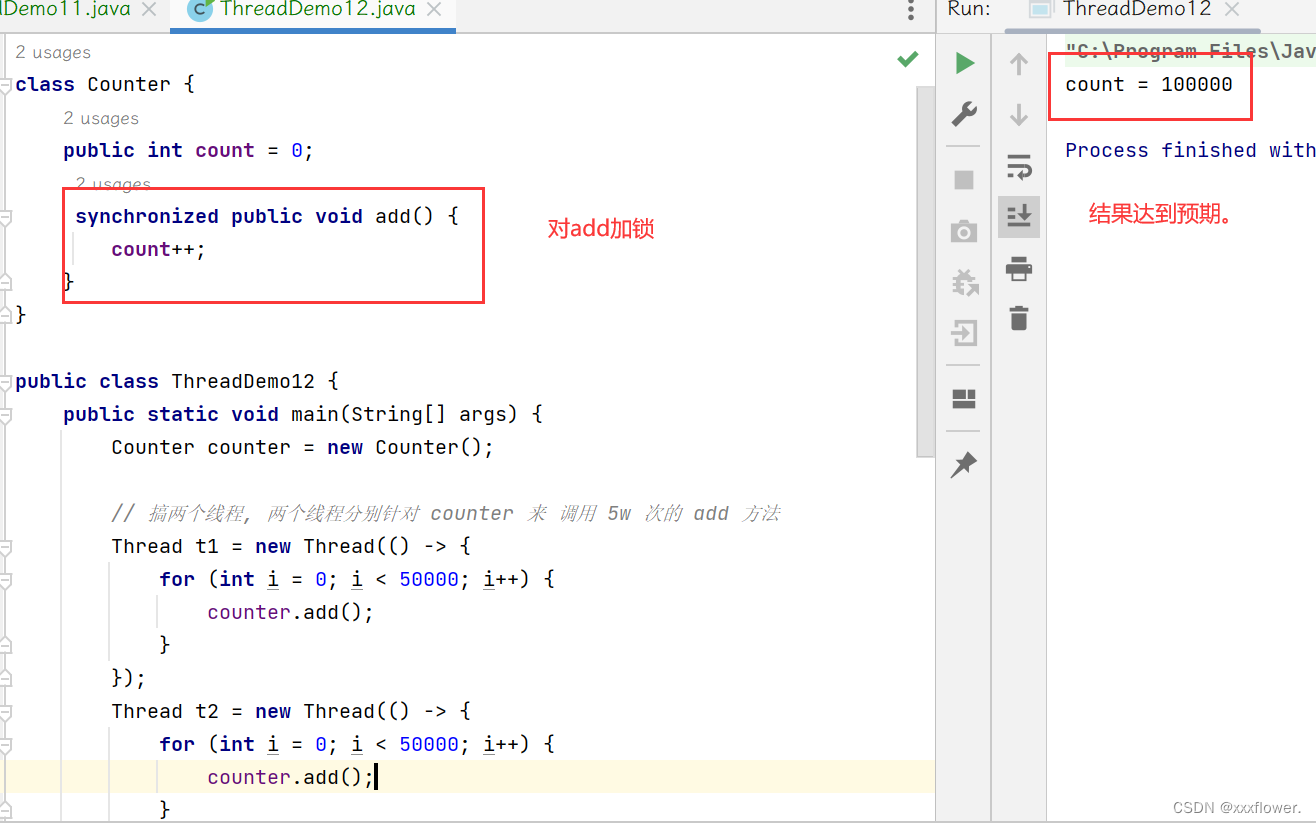Open the editor tabs three-dot menu
The image size is (1316, 823).
910,10
